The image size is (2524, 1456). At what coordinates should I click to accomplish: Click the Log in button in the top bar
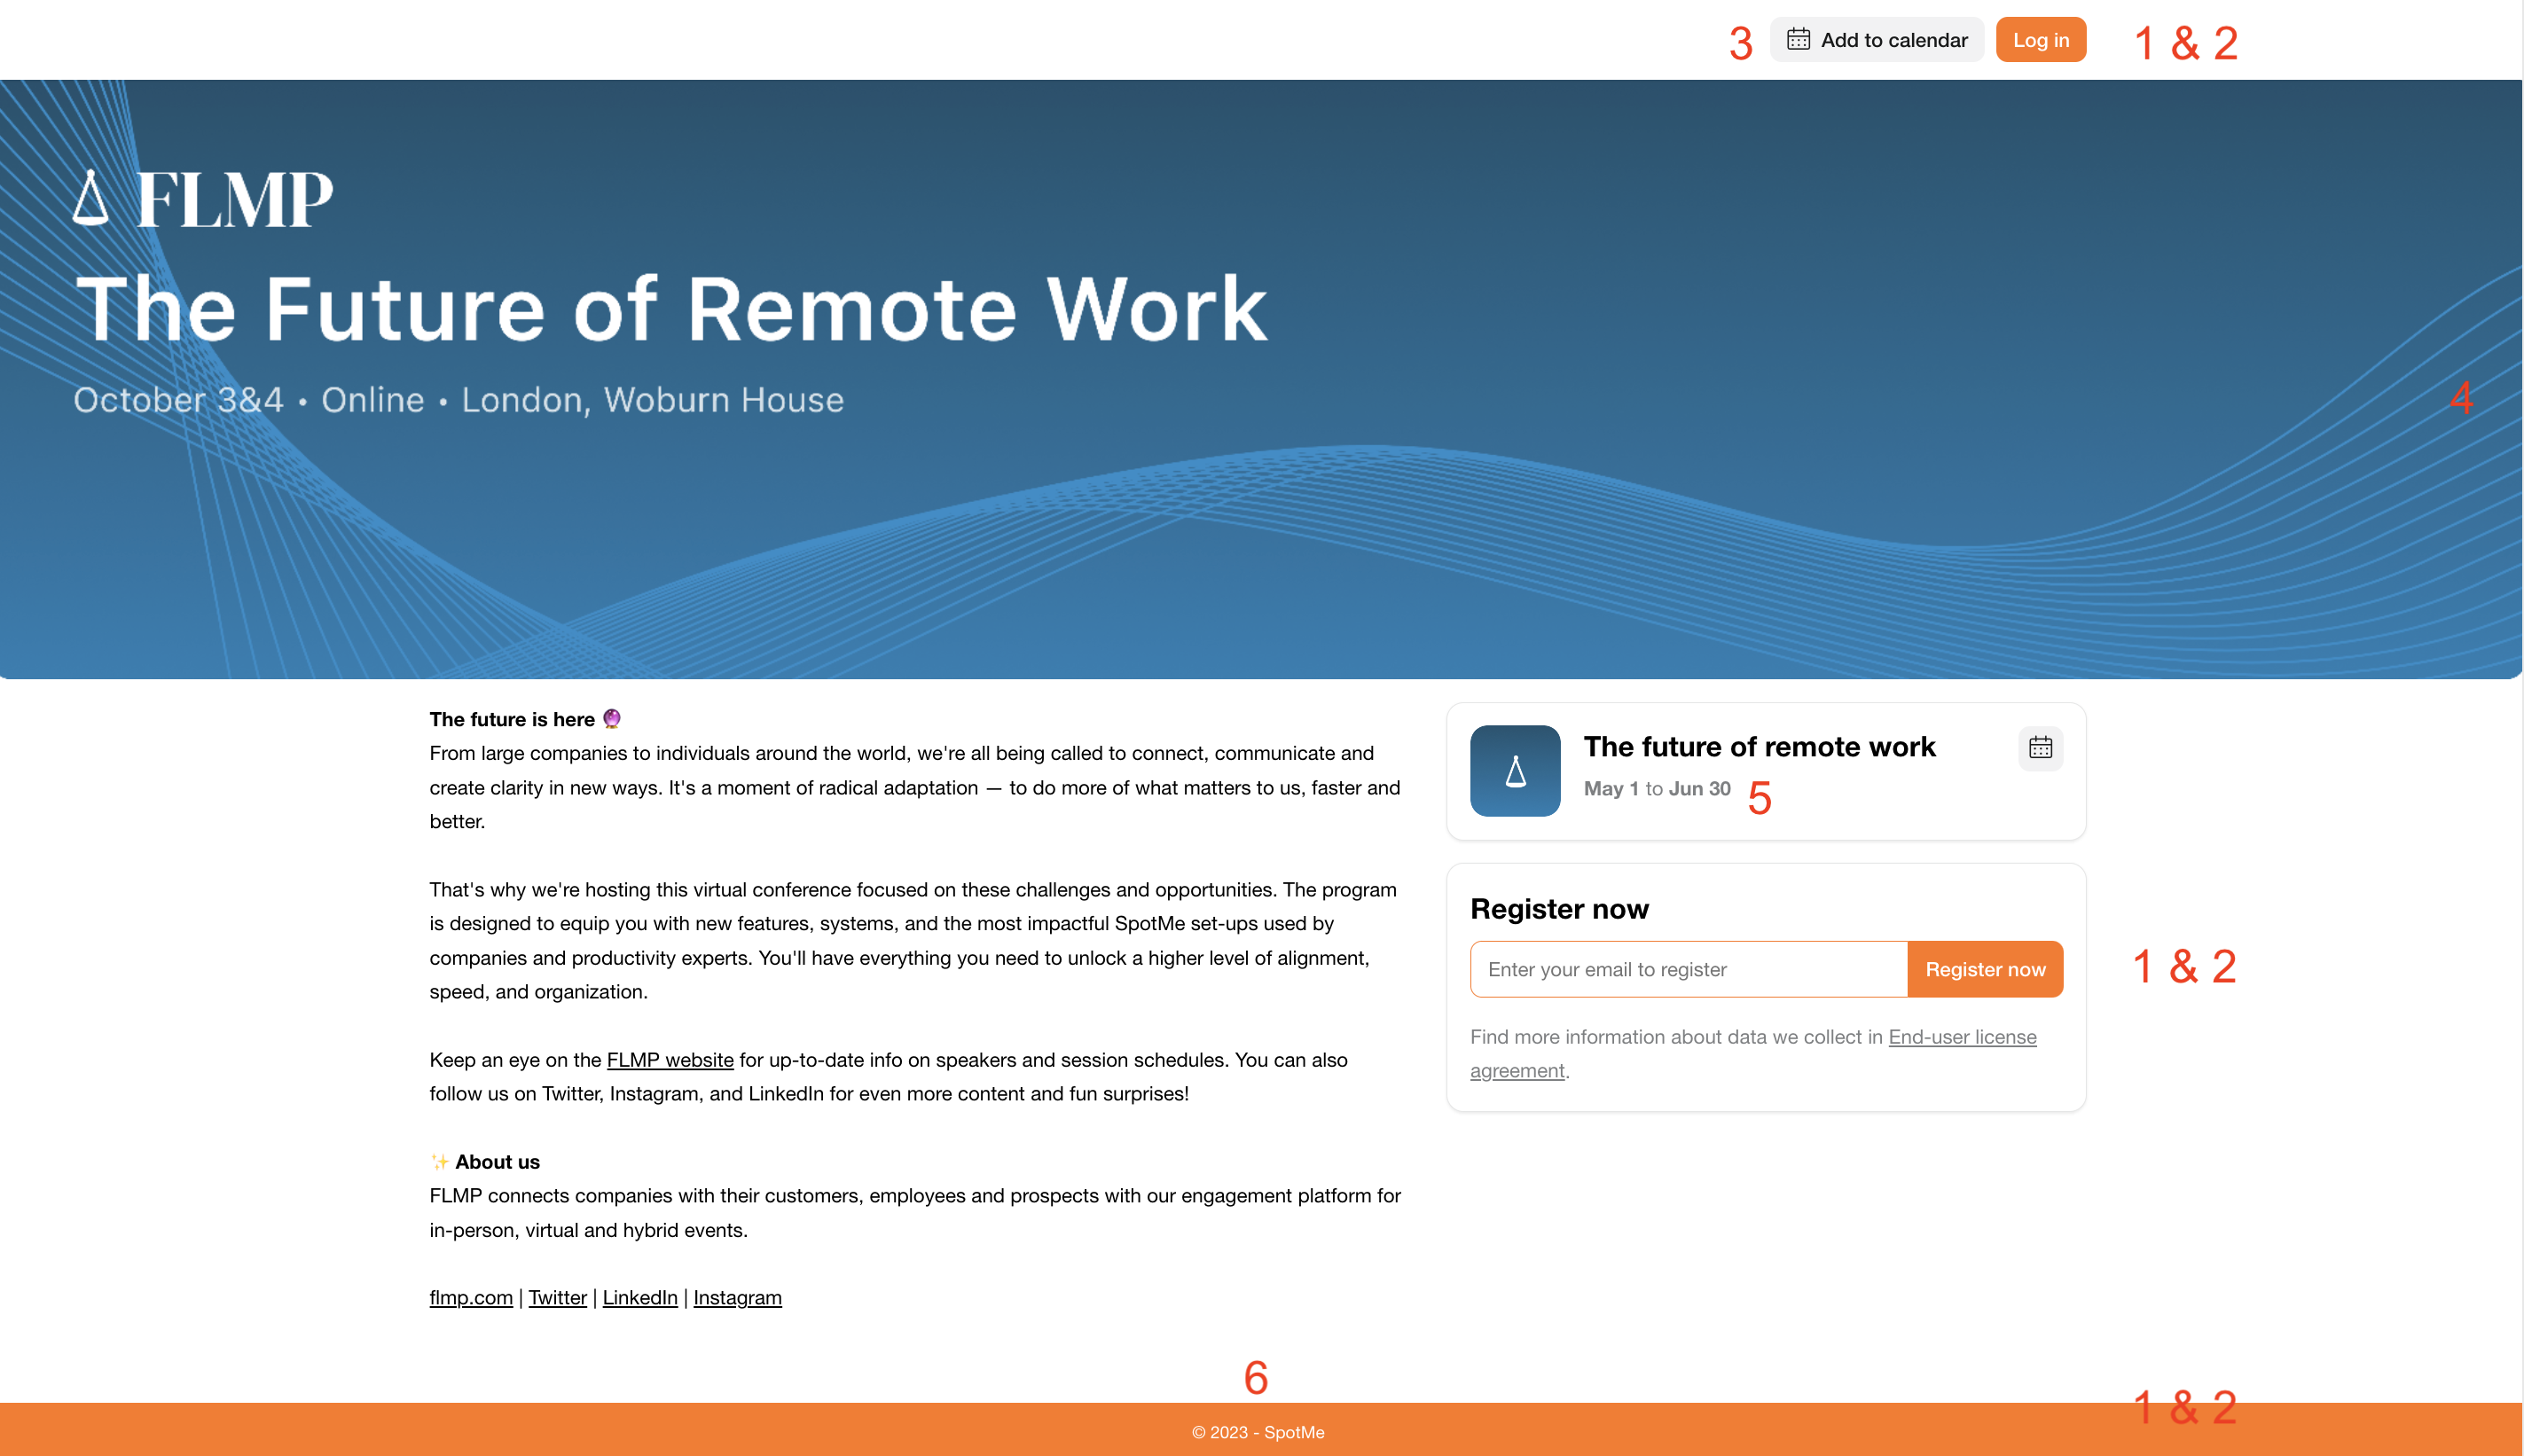pyautogui.click(x=2041, y=38)
